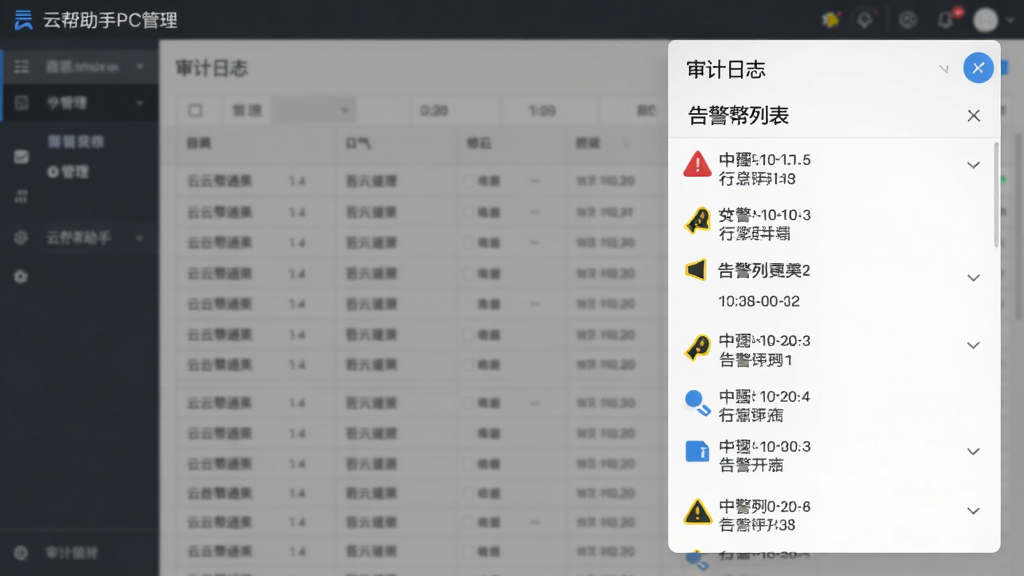Expand the 0-20-6 alert item chevron

click(974, 511)
